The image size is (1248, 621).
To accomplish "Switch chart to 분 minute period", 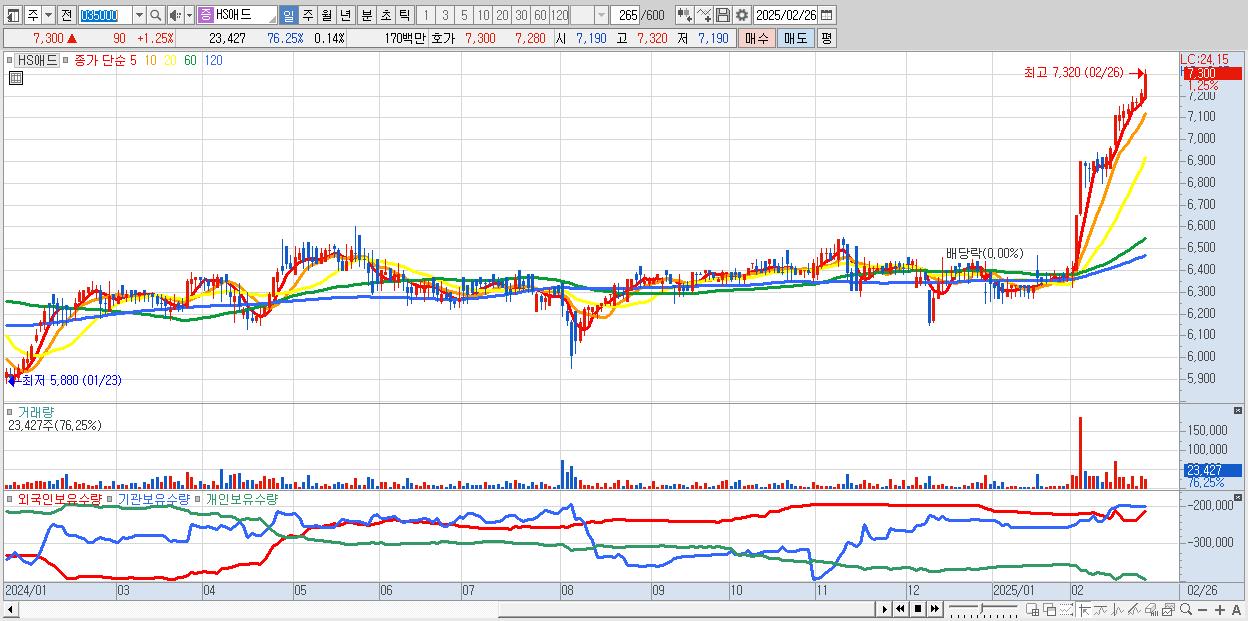I will tap(365, 15).
